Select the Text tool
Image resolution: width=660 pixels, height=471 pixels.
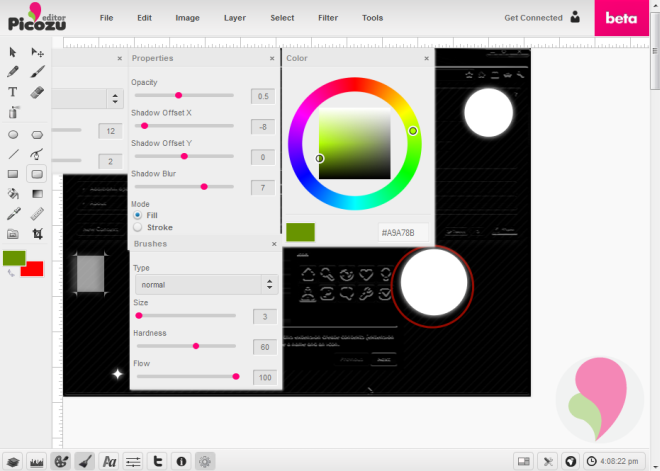13,92
